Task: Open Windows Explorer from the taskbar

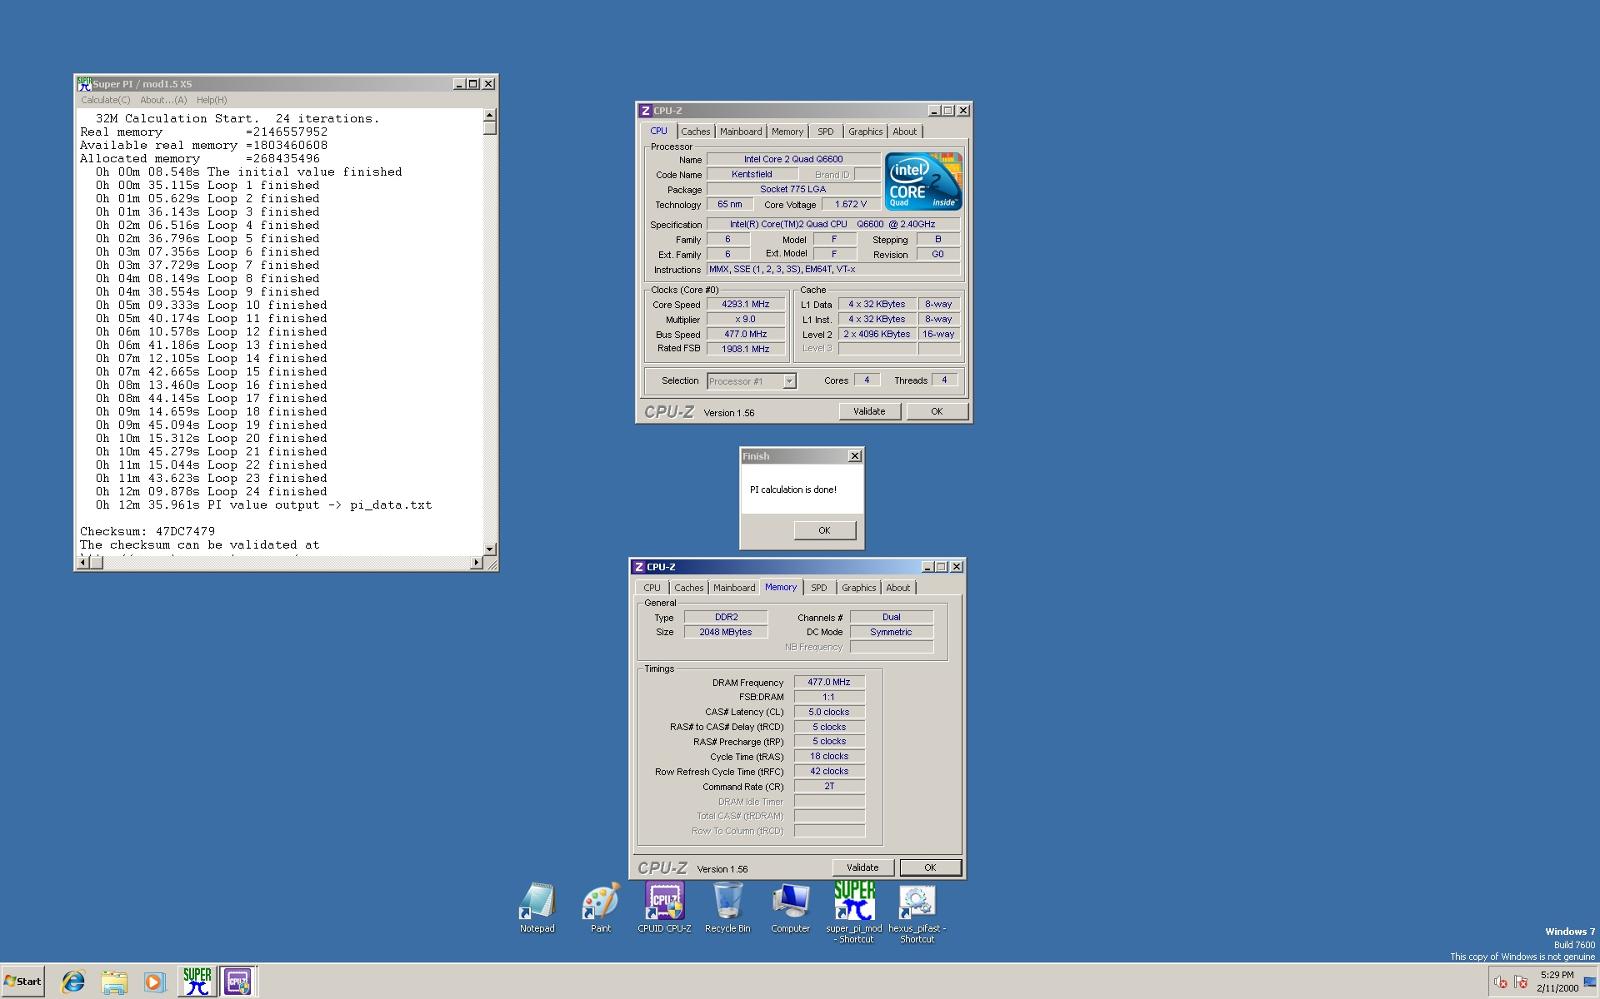Action: click(x=114, y=982)
